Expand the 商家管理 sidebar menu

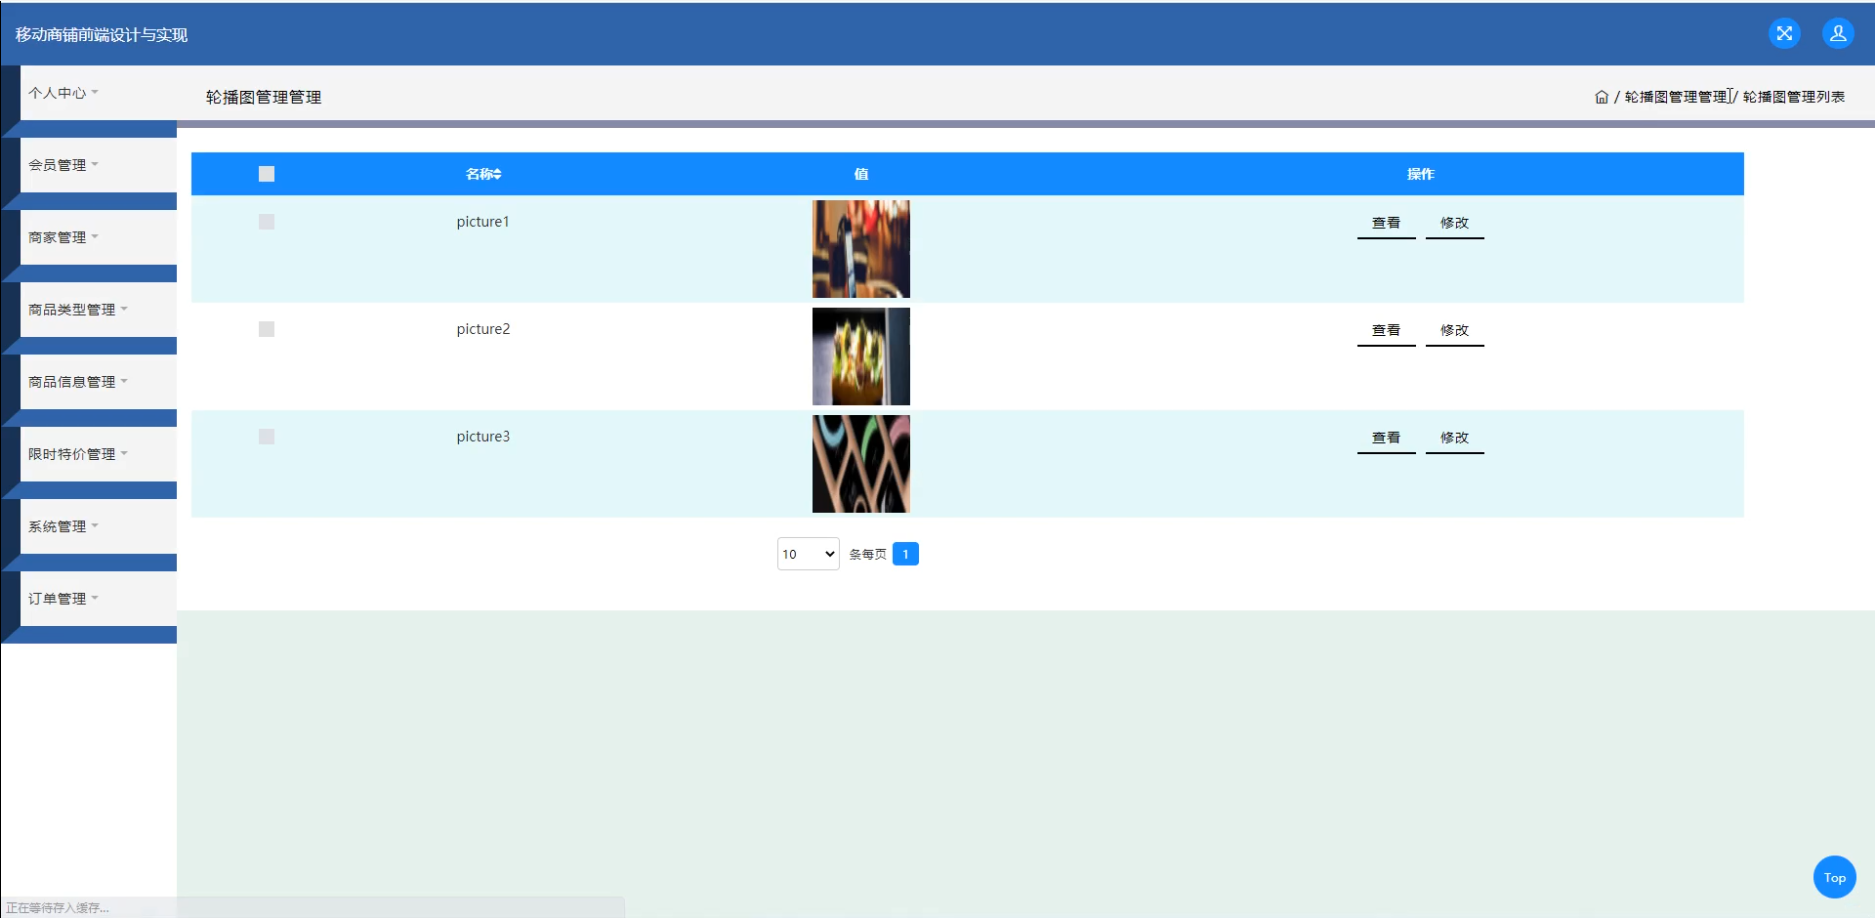pyautogui.click(x=98, y=237)
